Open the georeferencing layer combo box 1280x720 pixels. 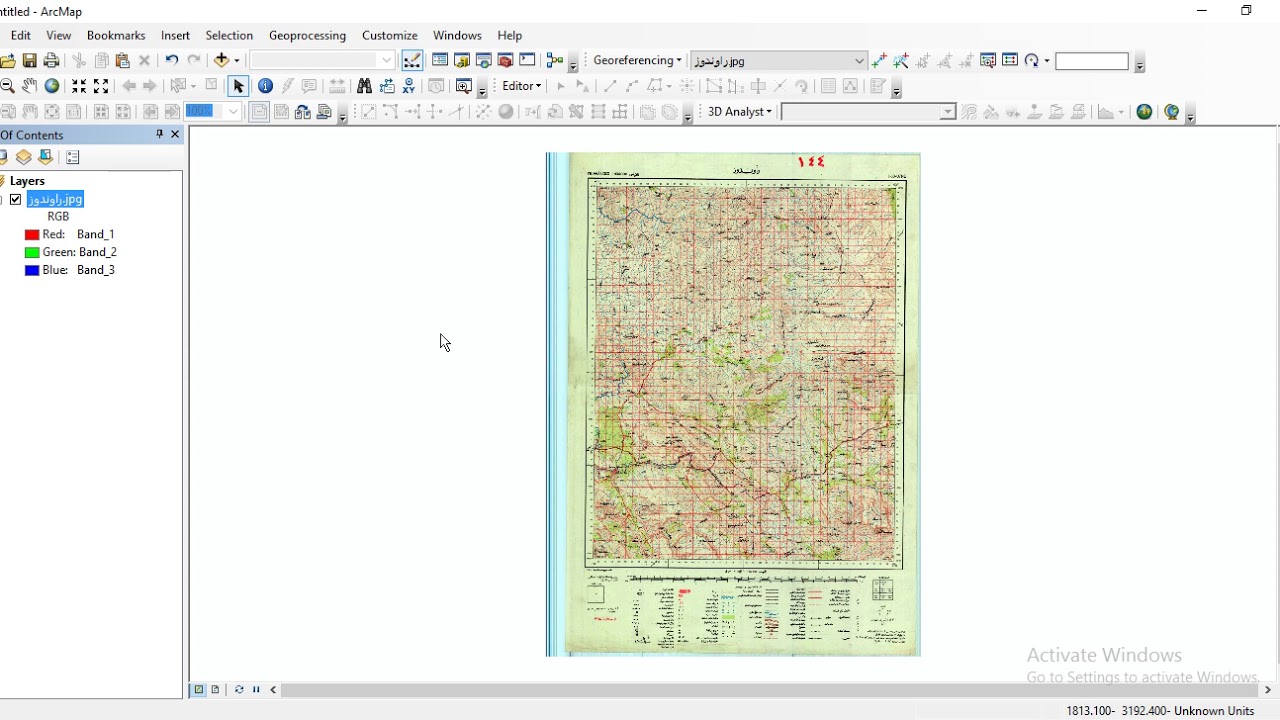(x=778, y=61)
